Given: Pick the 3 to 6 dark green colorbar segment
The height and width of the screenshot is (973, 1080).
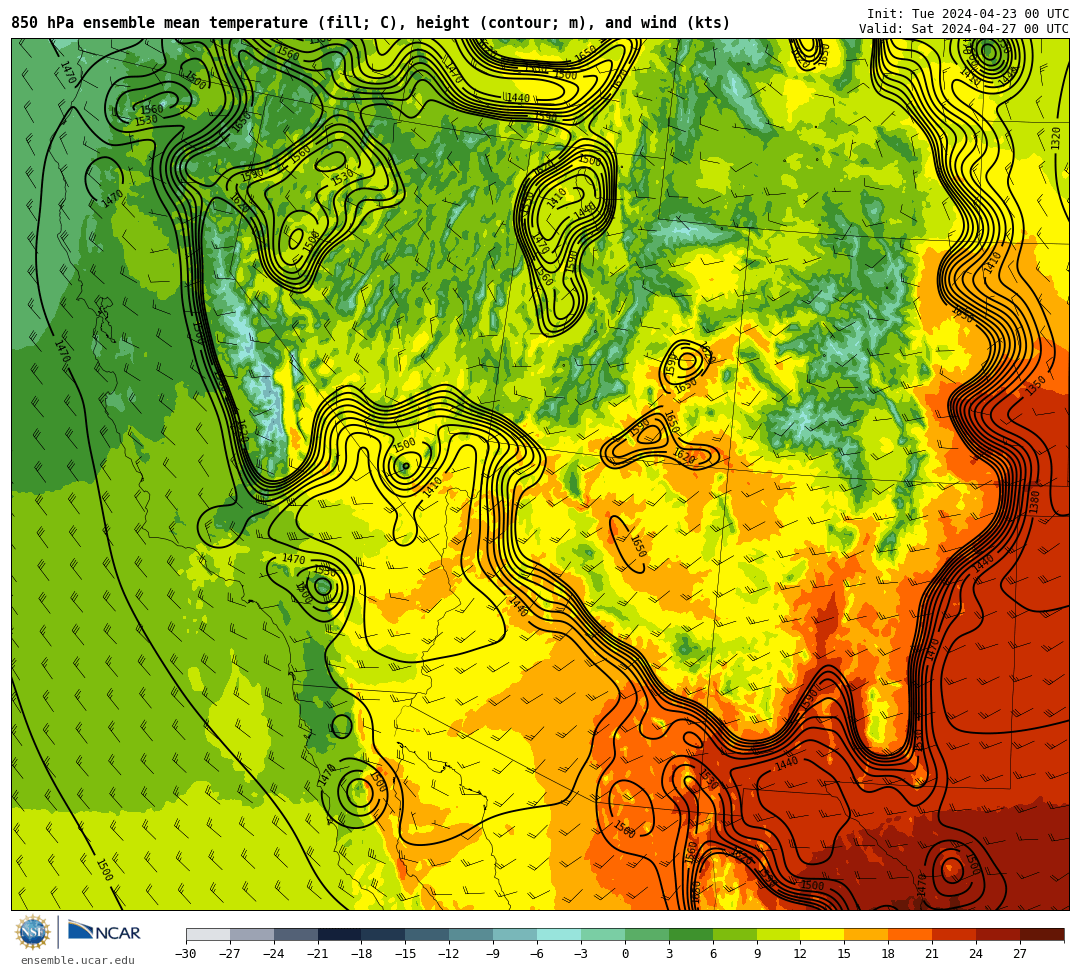Looking at the screenshot, I should [691, 934].
